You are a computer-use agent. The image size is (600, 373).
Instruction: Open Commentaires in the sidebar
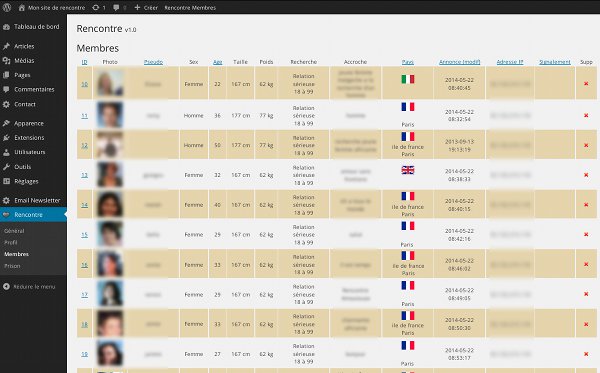point(34,90)
